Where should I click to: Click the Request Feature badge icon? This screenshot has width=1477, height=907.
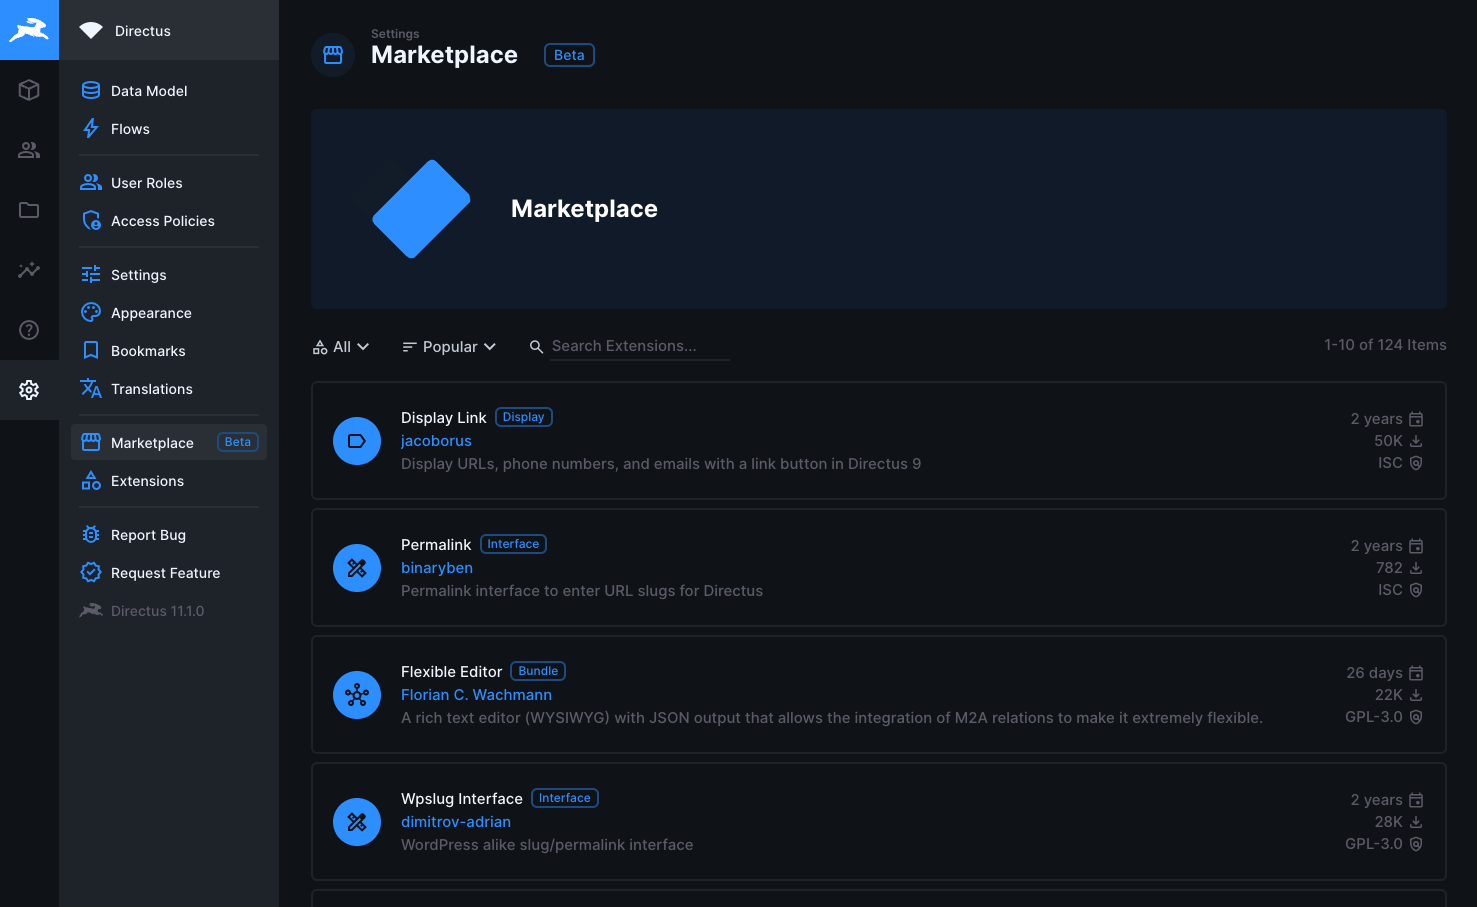coord(91,572)
